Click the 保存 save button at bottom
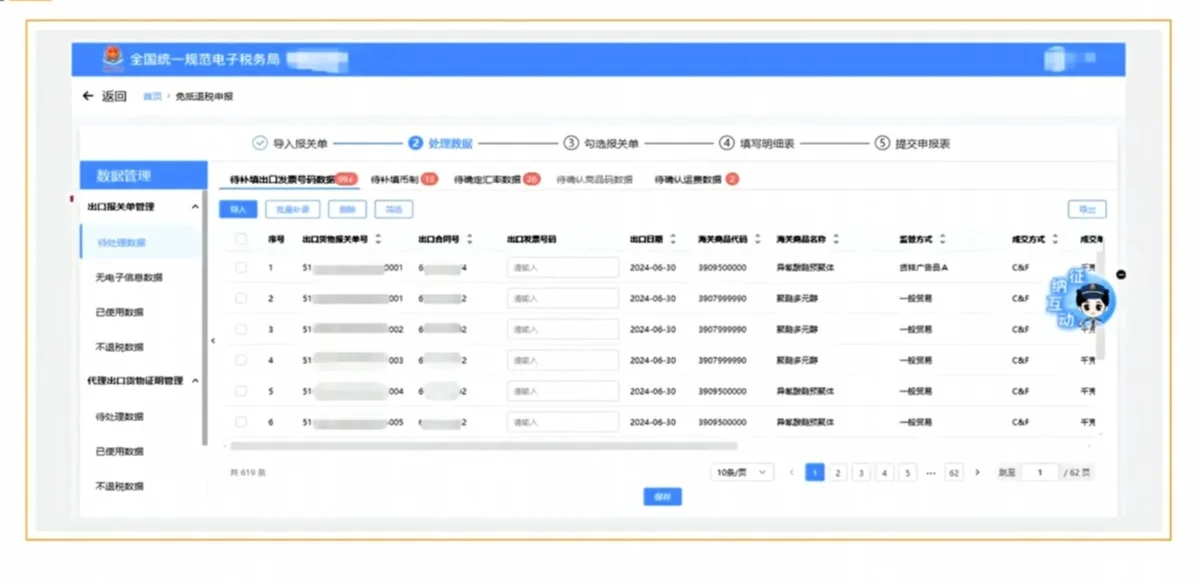Screen dimensions: 1199x583 point(662,496)
